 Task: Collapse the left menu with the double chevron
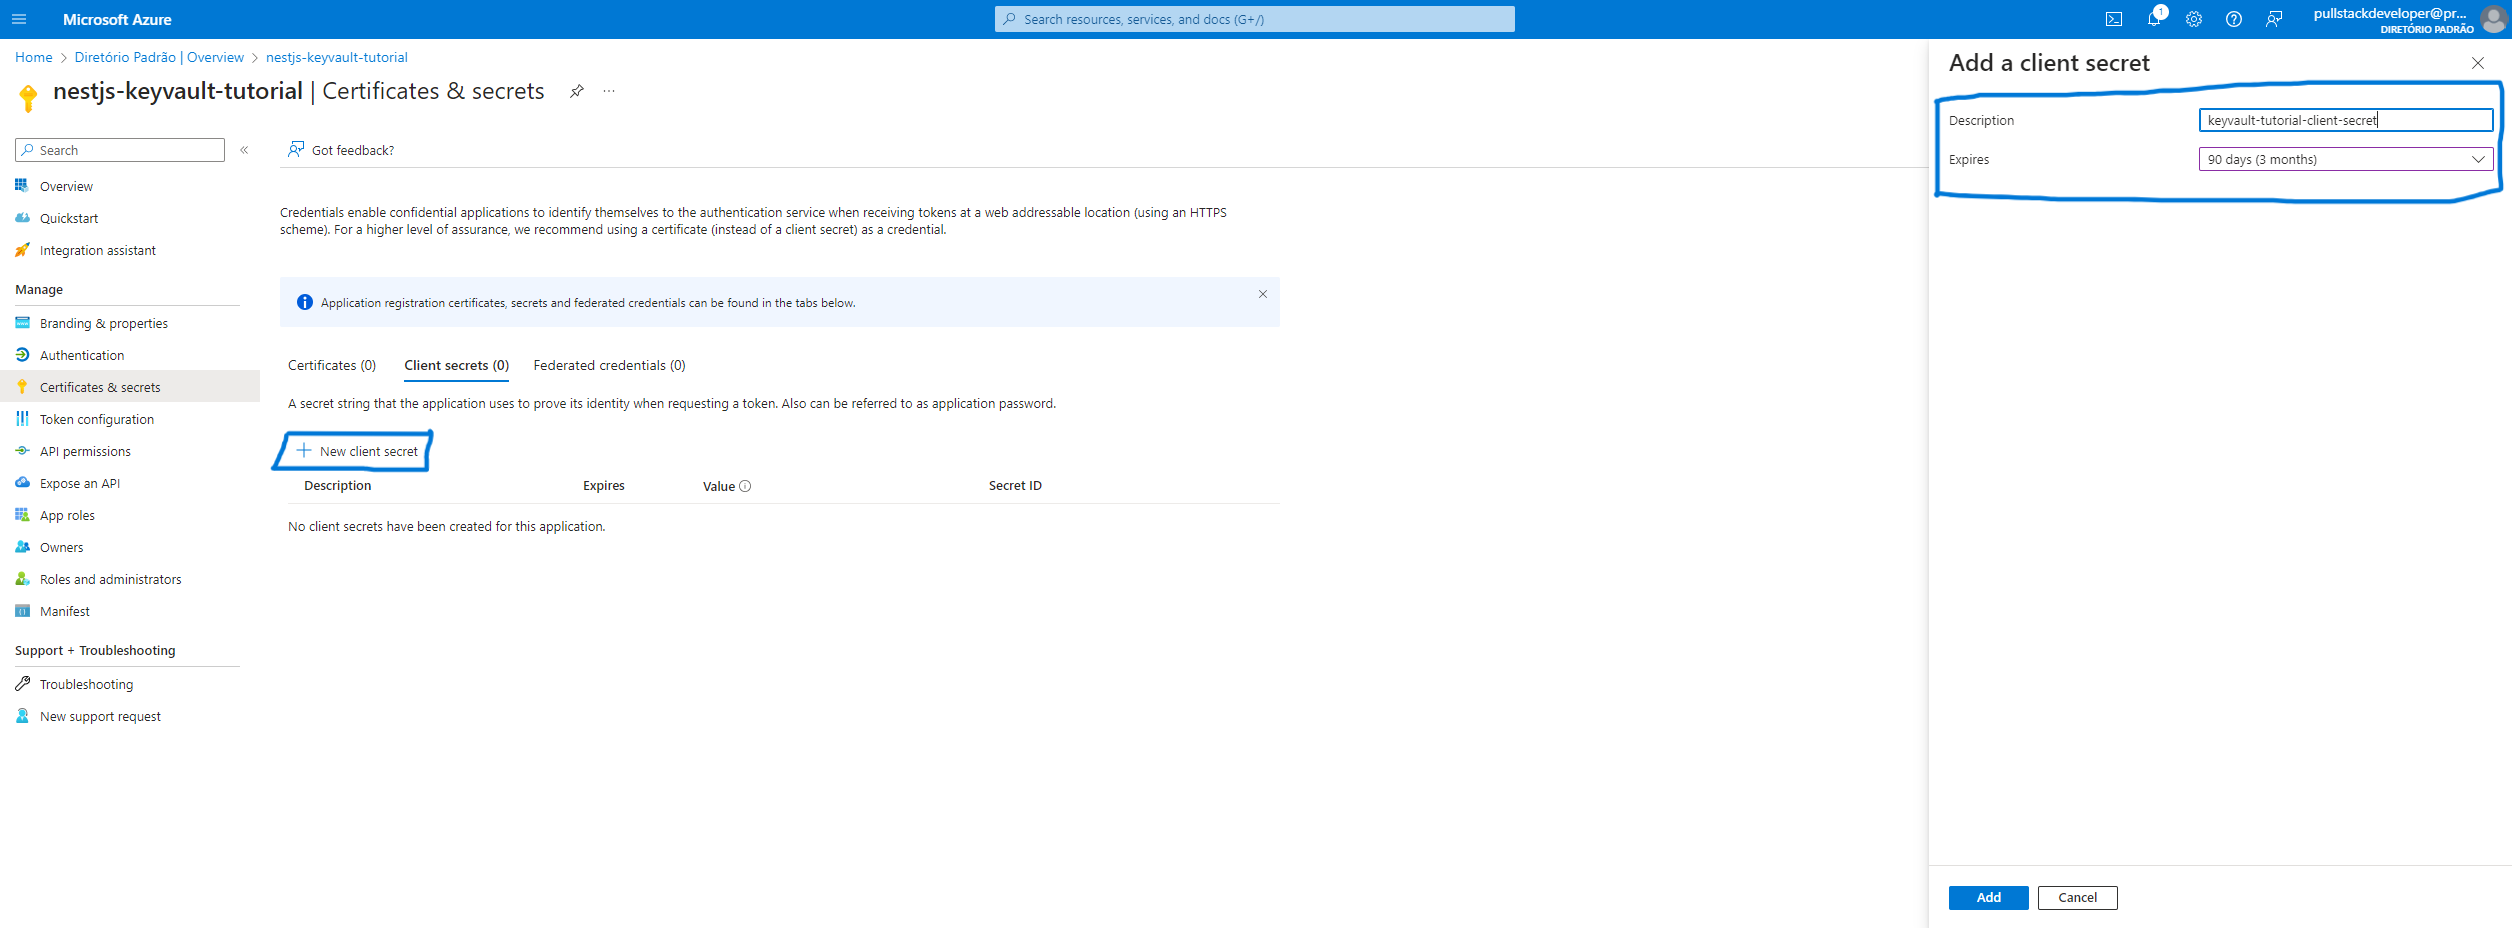coord(244,150)
